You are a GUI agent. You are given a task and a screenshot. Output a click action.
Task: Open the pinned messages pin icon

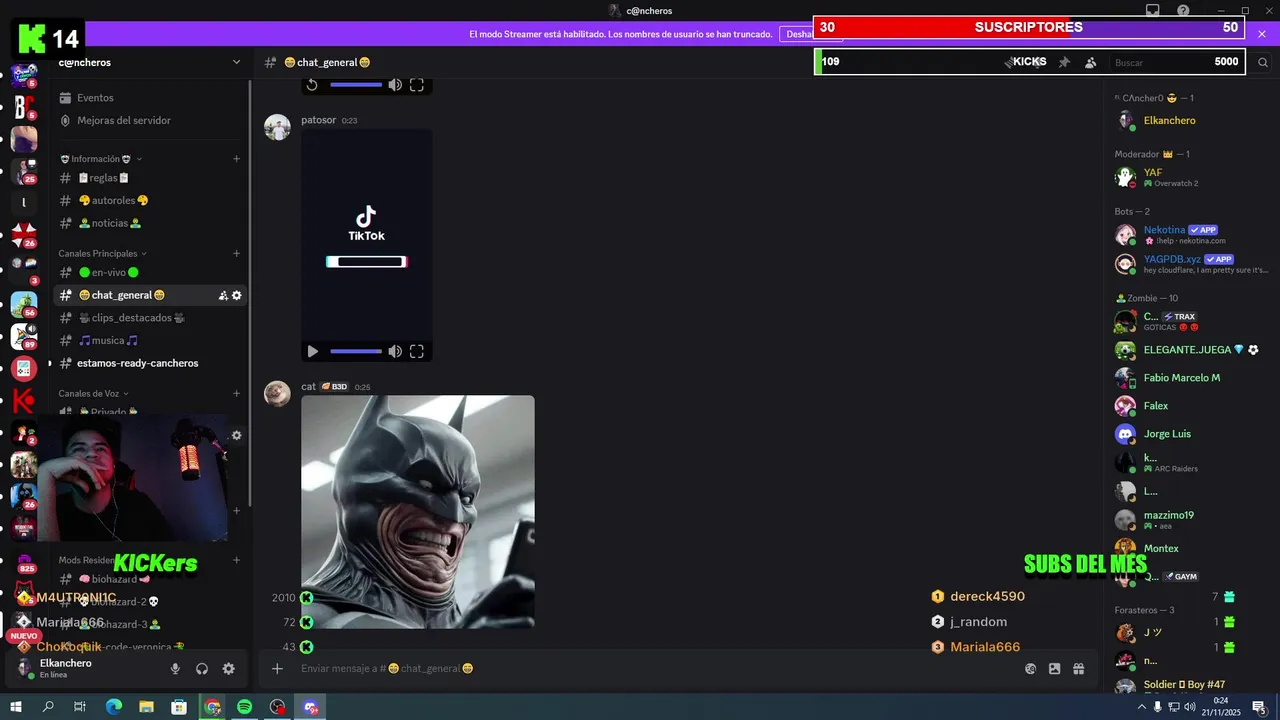[1064, 62]
